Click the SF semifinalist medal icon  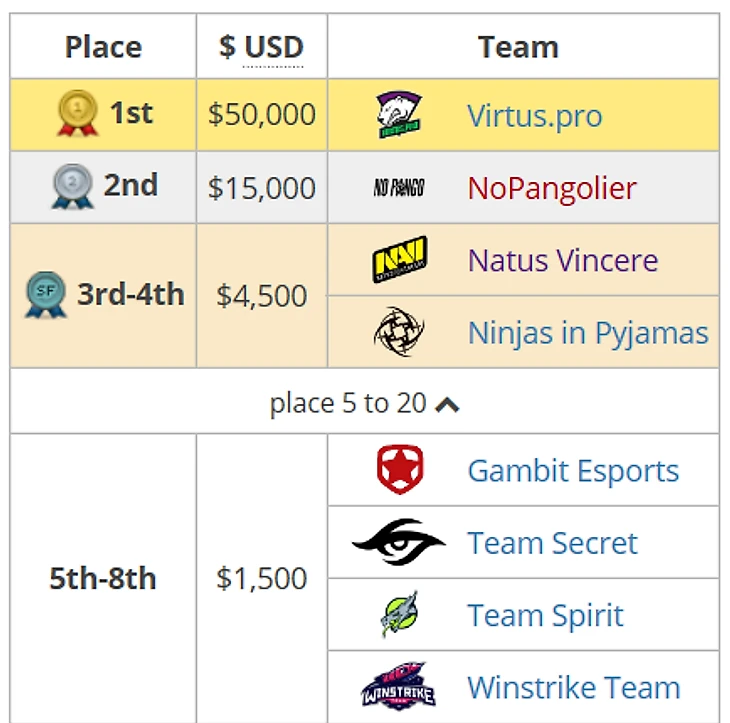coord(45,295)
